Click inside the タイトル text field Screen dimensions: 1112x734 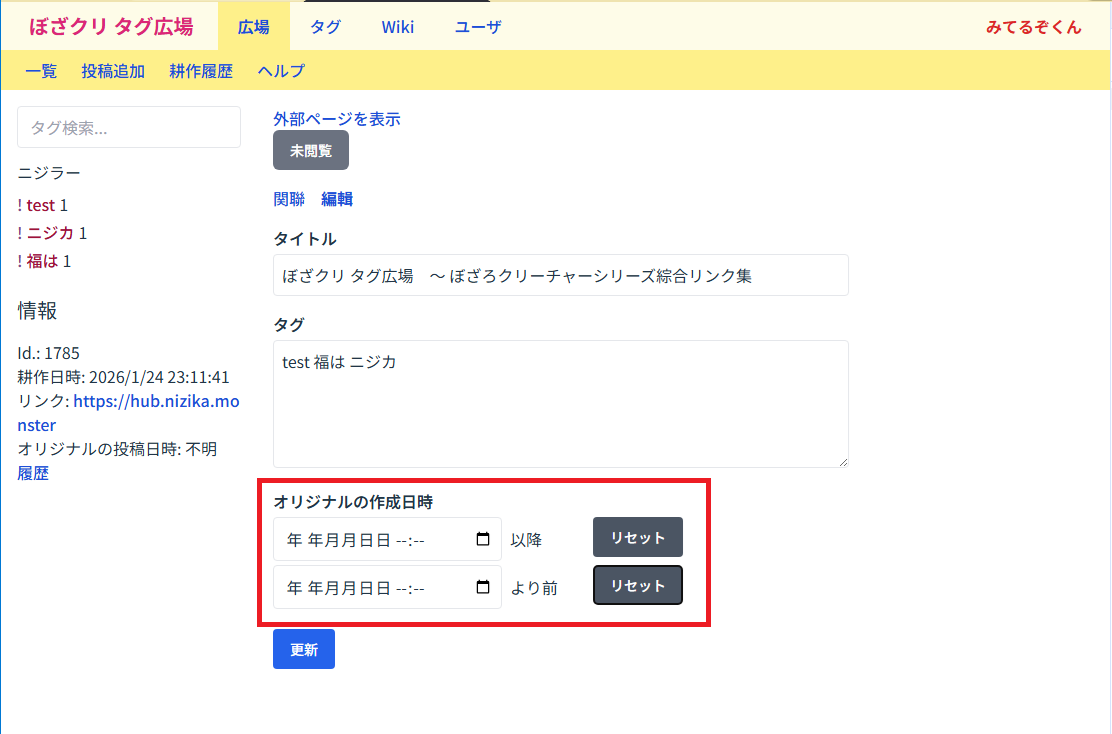tap(560, 276)
